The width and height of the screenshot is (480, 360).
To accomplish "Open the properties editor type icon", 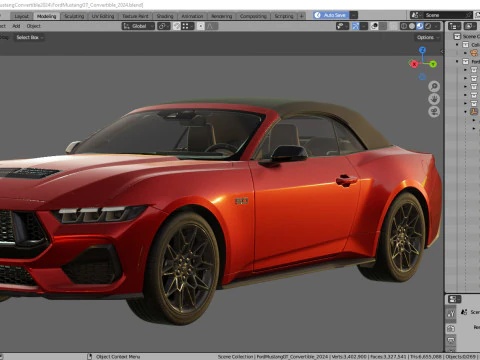I will point(454,299).
